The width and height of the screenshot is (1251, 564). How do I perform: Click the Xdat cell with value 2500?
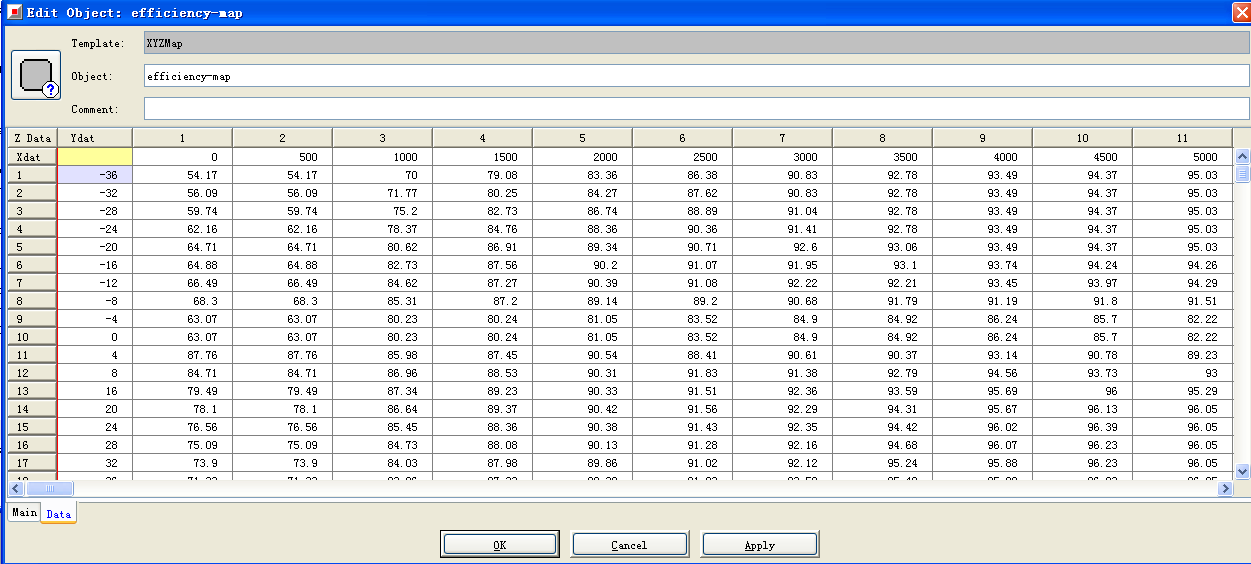[682, 157]
